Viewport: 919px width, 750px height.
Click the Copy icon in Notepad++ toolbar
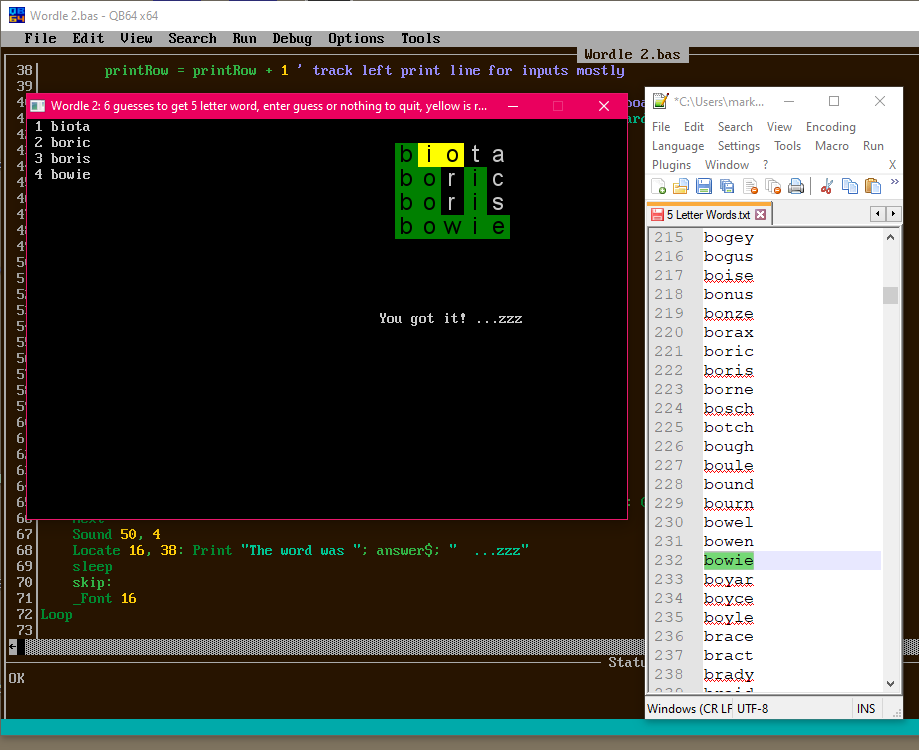[850, 186]
